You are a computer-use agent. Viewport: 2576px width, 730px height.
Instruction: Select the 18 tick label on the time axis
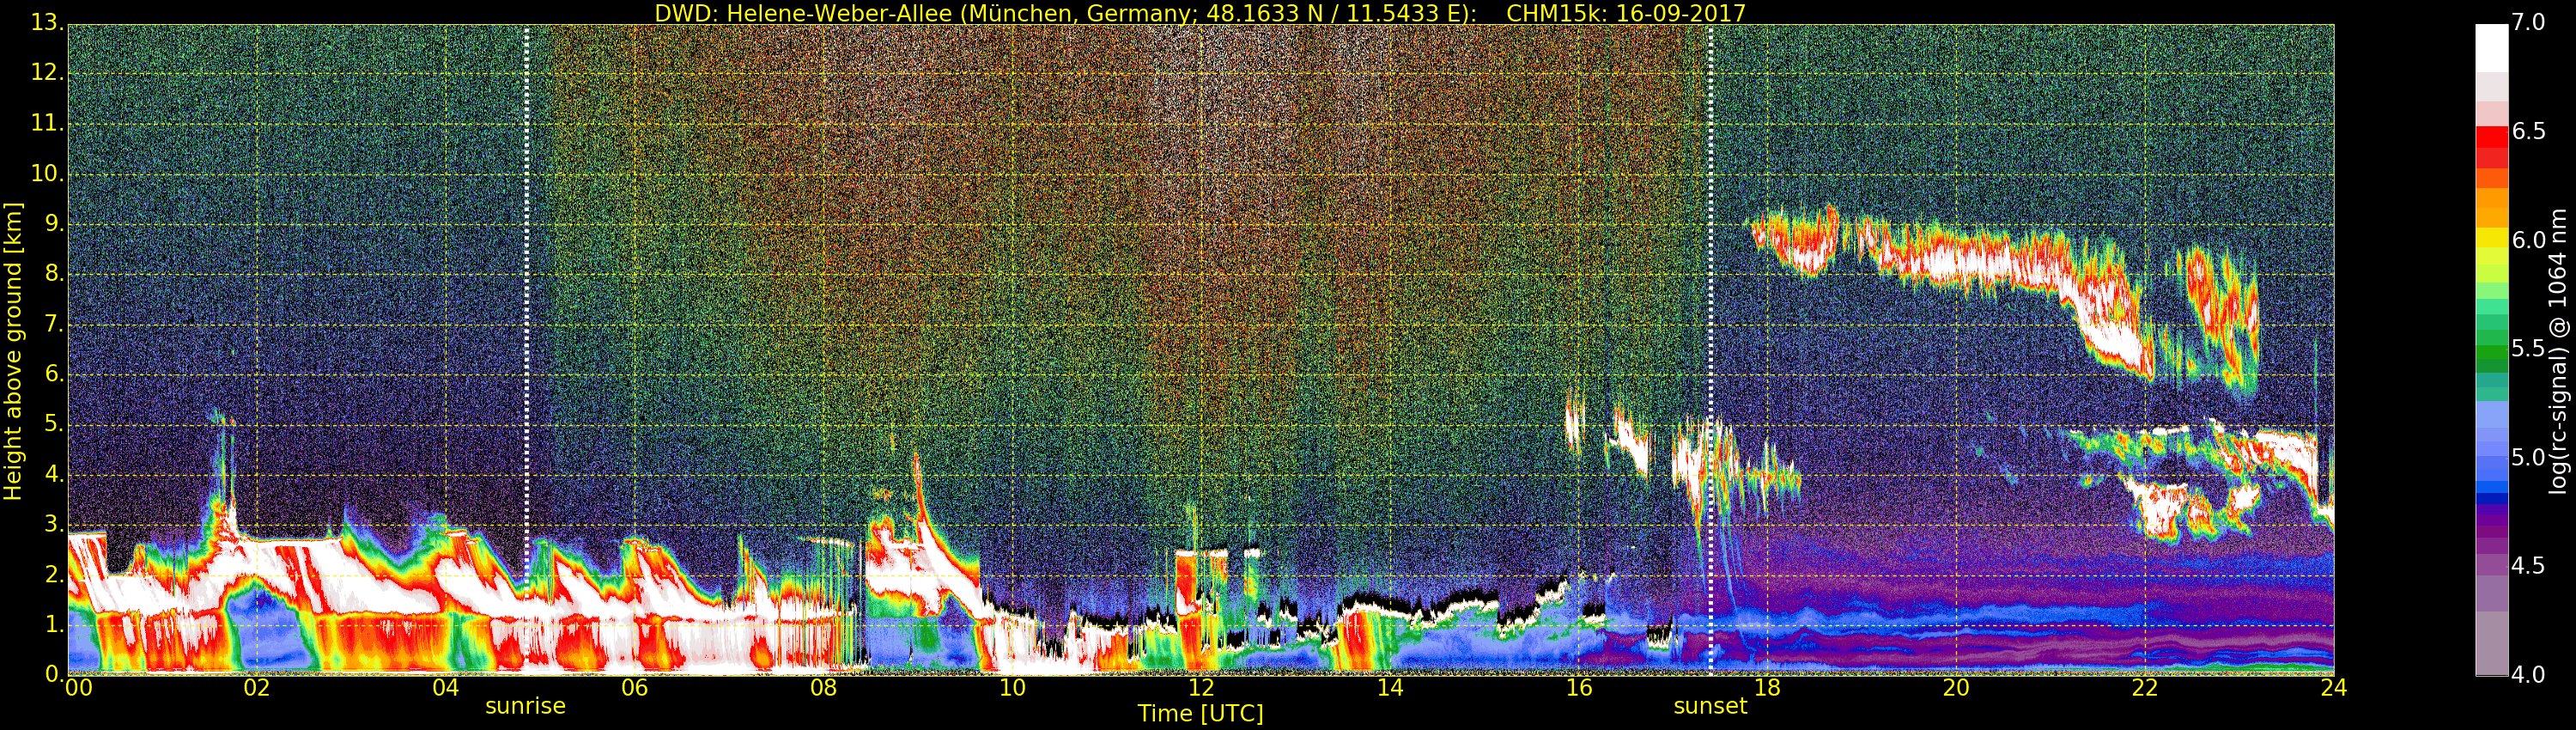(1767, 688)
